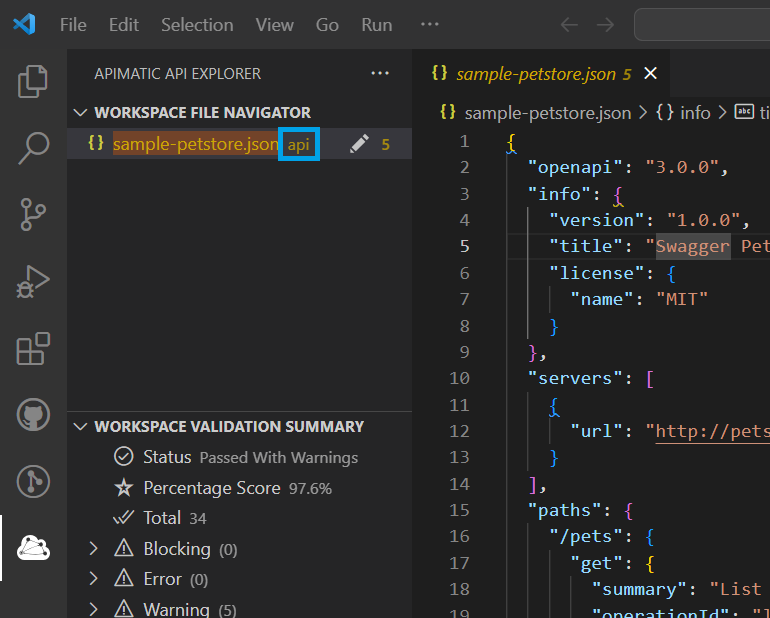This screenshot has height=618, width=770.
Task: Click the pencil edit icon for sample-petstore.json
Action: 359,144
